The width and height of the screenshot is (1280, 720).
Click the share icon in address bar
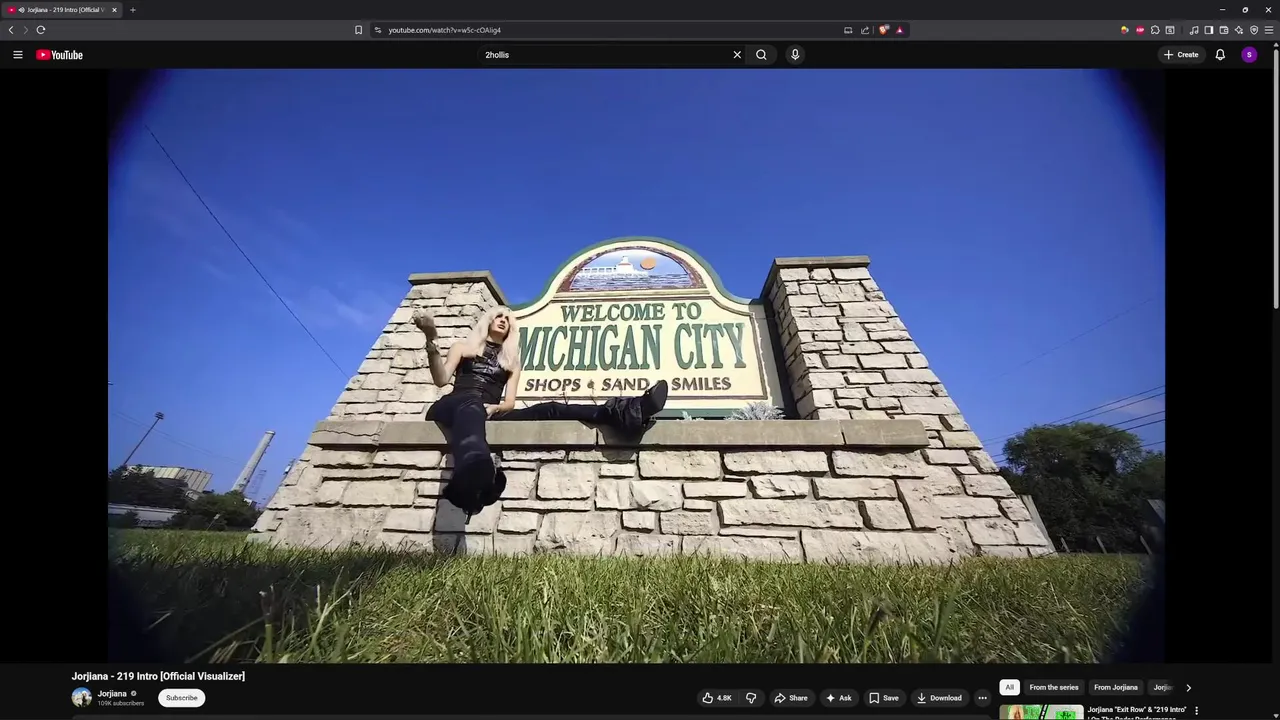click(x=865, y=30)
